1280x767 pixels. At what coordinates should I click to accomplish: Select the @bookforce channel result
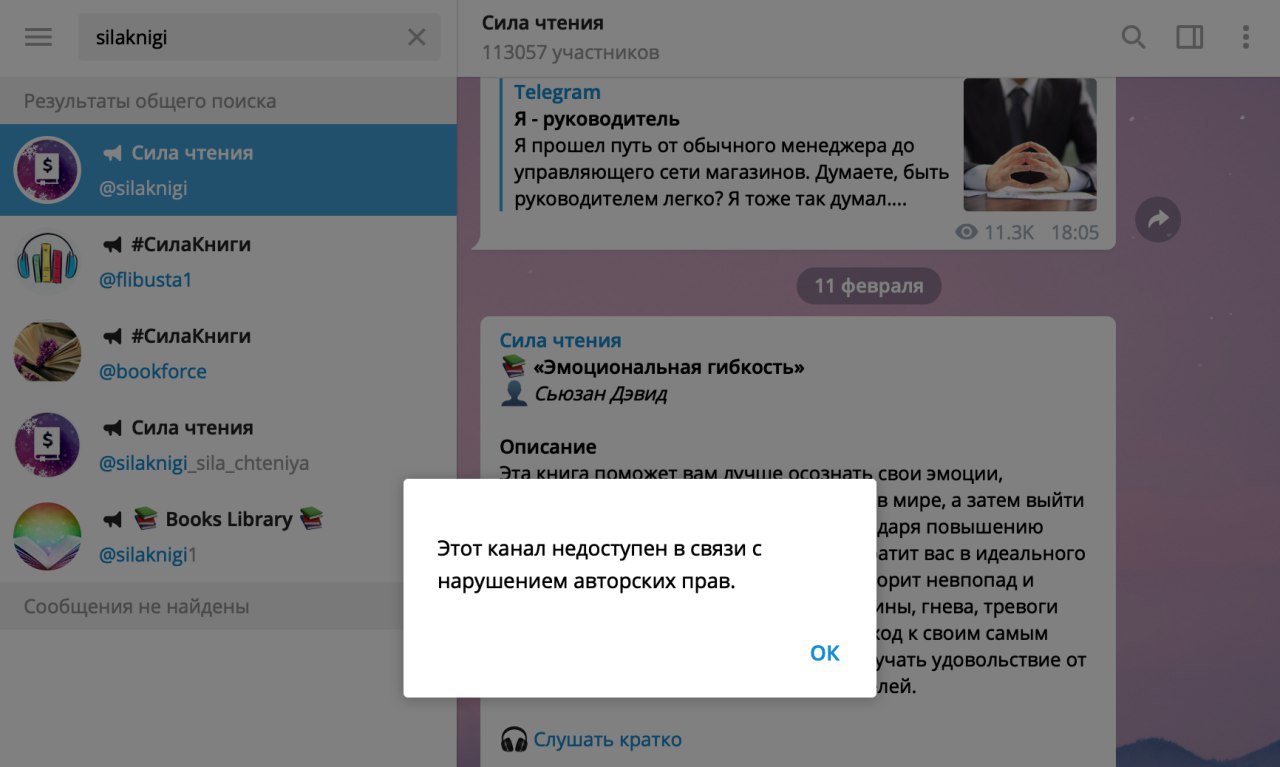[228, 354]
